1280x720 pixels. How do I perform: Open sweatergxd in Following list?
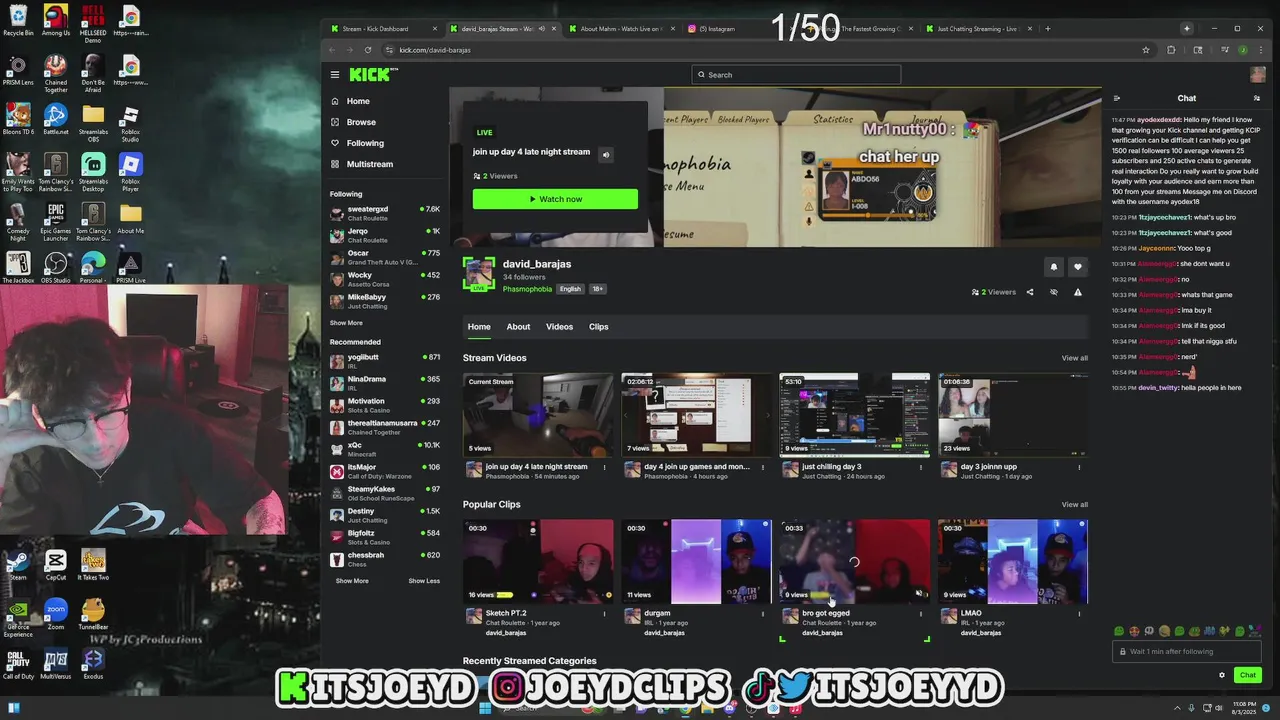coord(385,213)
